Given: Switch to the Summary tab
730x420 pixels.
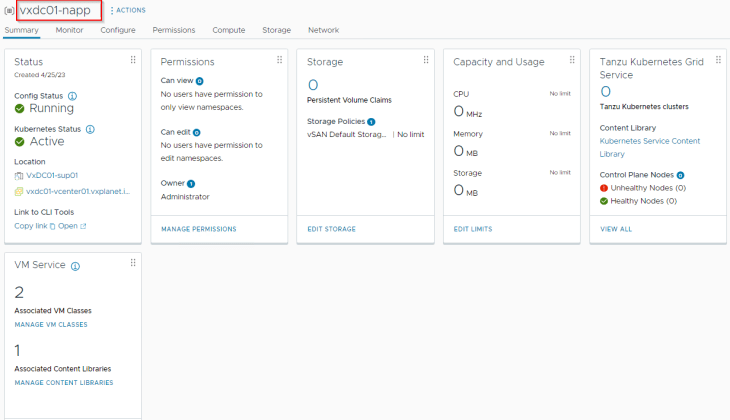Looking at the screenshot, I should 21,30.
